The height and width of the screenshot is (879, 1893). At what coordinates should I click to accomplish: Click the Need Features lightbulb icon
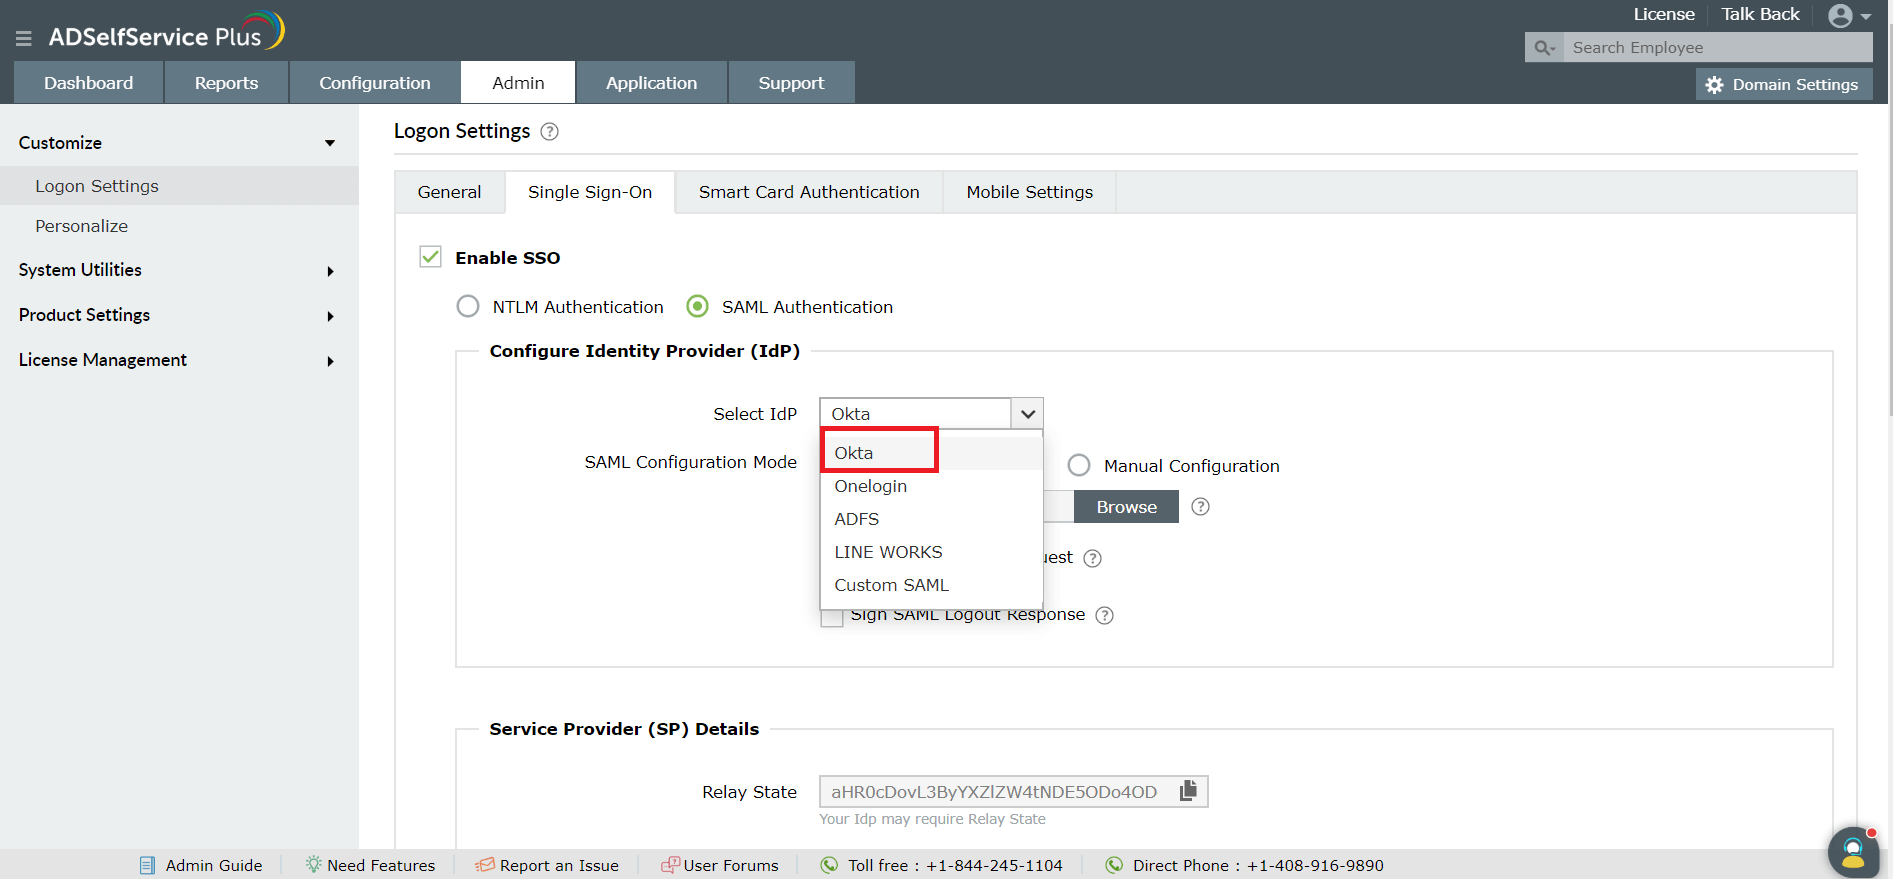pyautogui.click(x=314, y=864)
